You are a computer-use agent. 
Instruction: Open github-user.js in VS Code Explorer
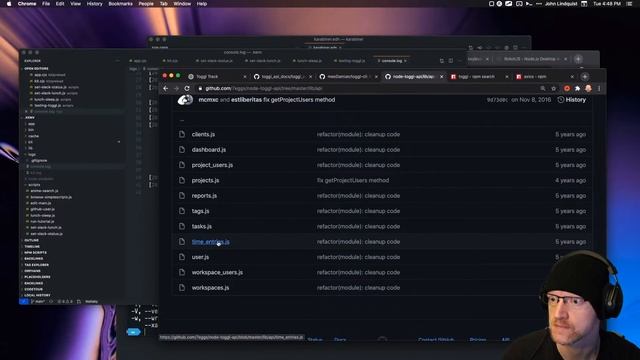(43, 209)
